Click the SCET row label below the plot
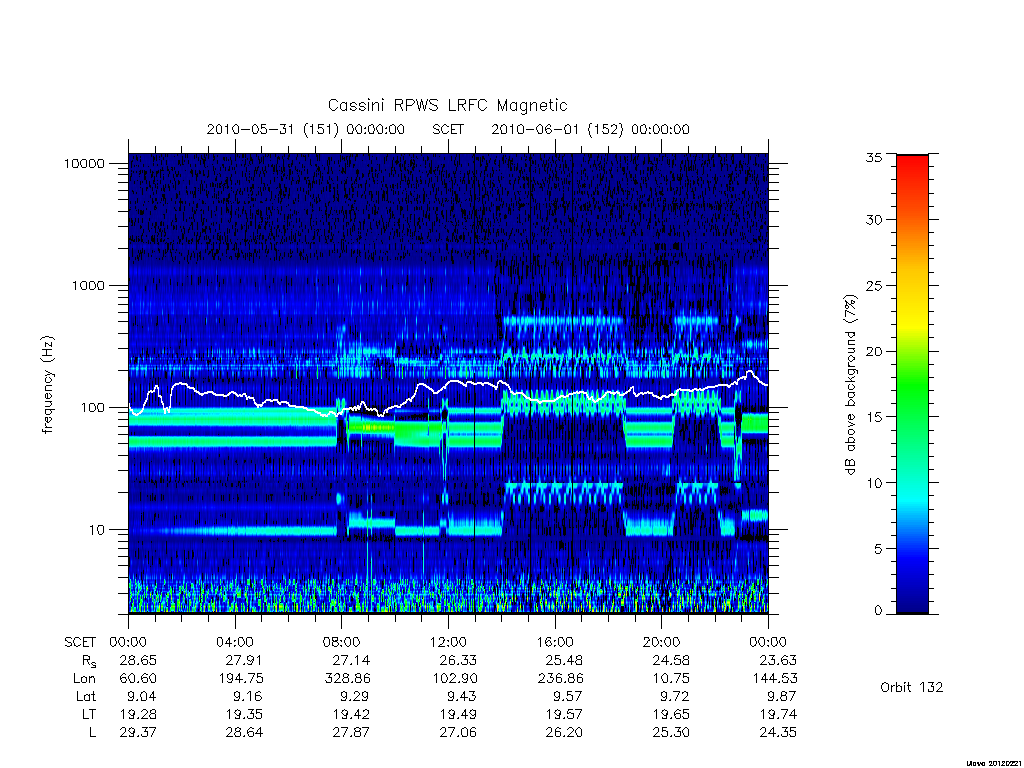Image resolution: width=1024 pixels, height=768 pixels. click(80, 642)
